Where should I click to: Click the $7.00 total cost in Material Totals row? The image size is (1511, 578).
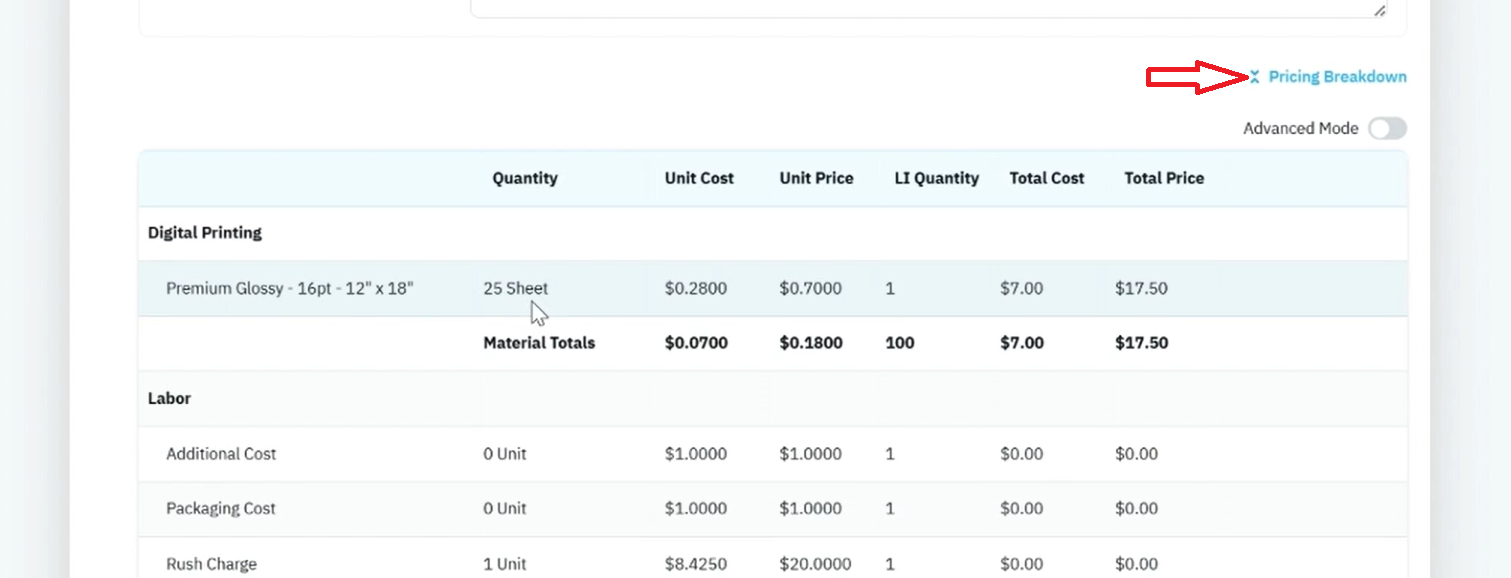point(1022,343)
